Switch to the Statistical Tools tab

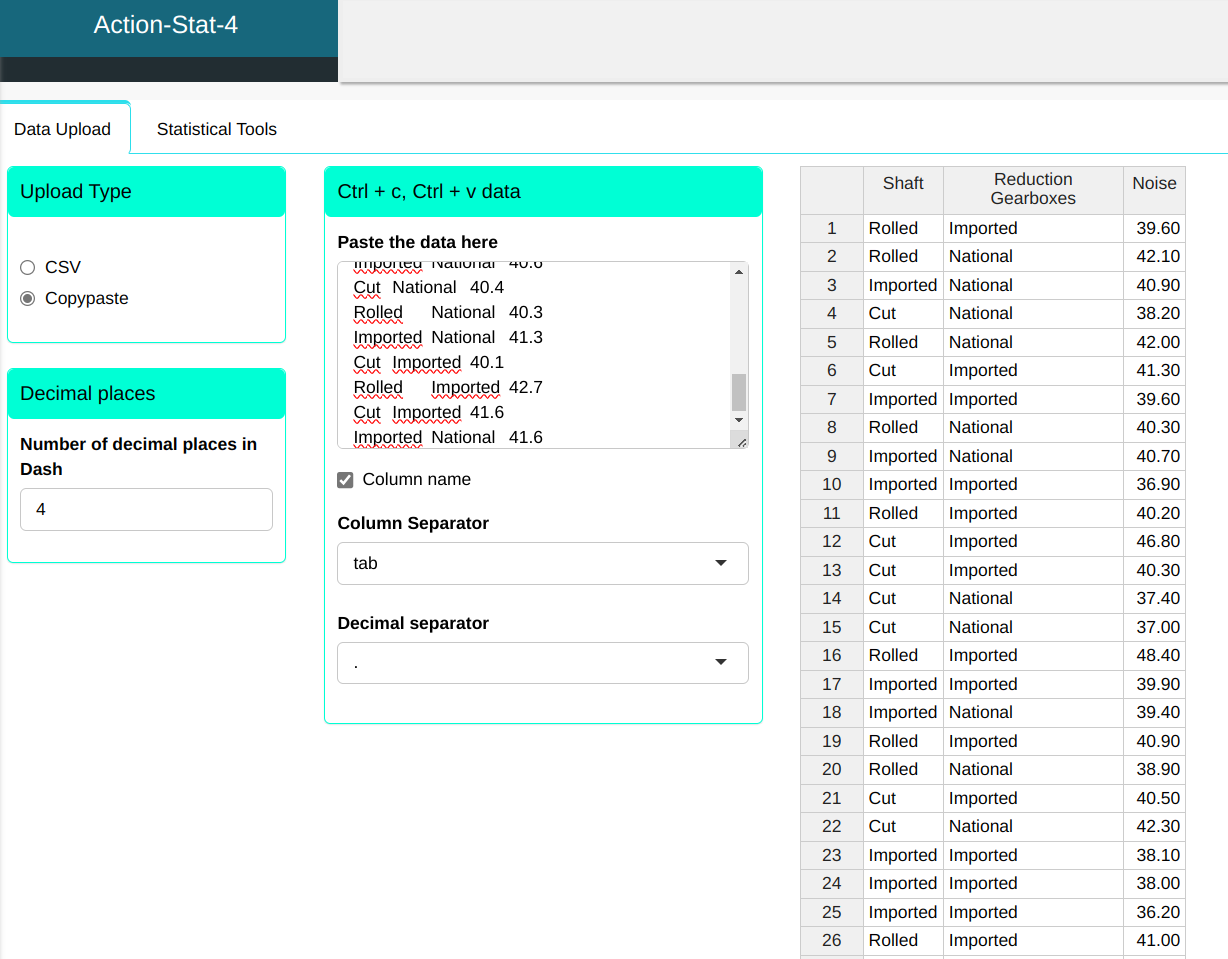pyautogui.click(x=216, y=129)
